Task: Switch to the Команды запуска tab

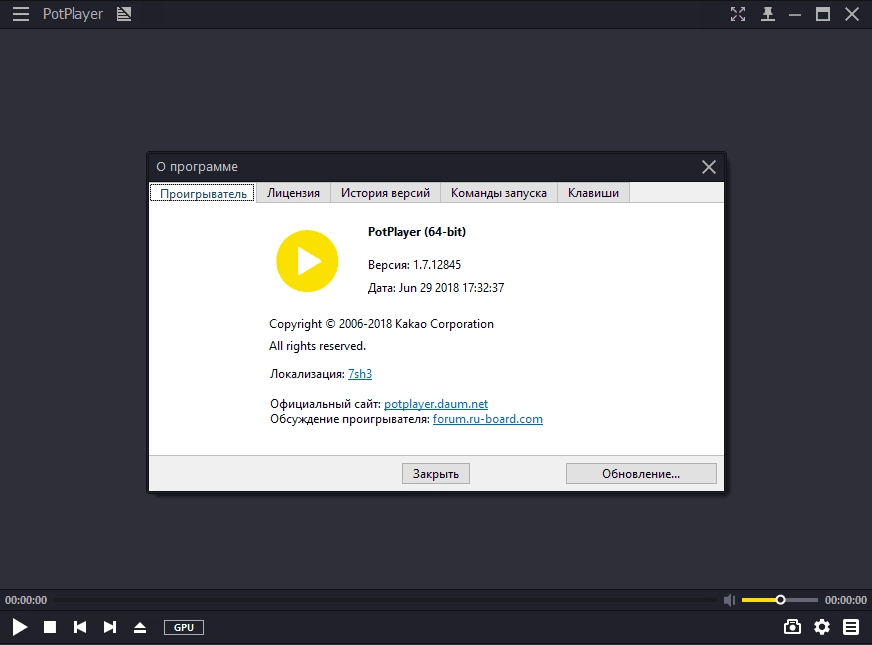Action: pos(499,193)
